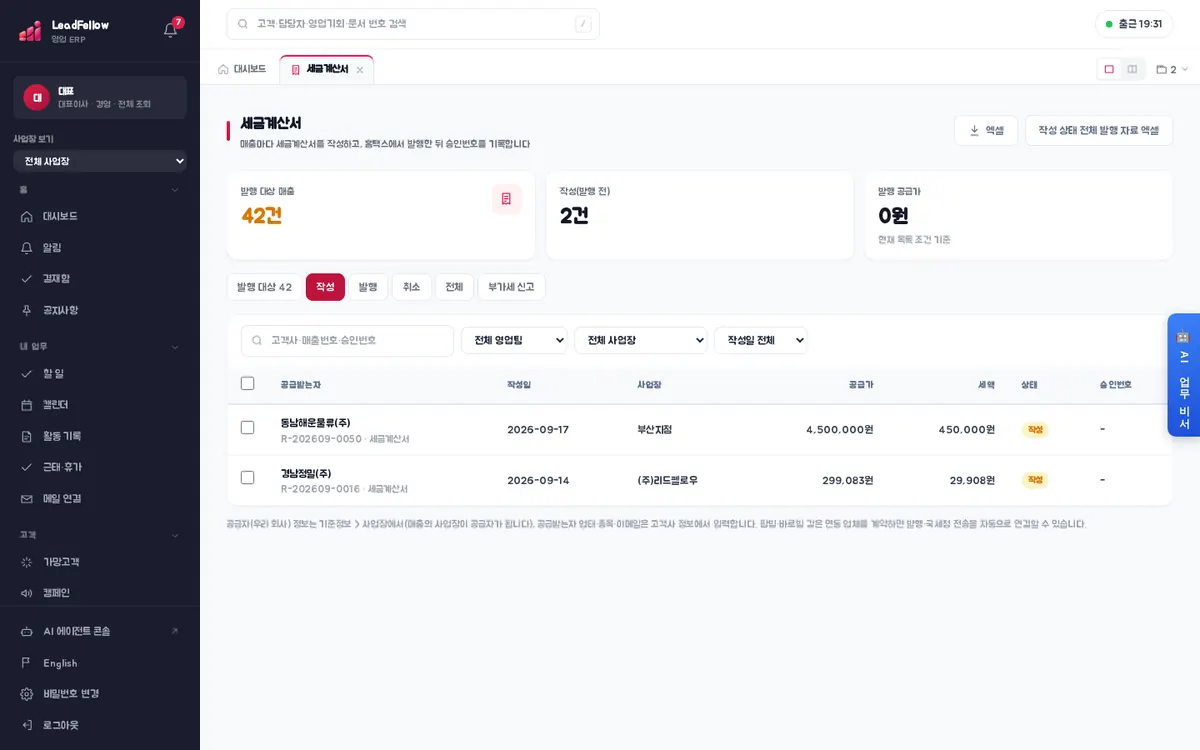Open the 전체 사업장 dropdown in sidebar
Screen dimensions: 1200x750
point(100,161)
